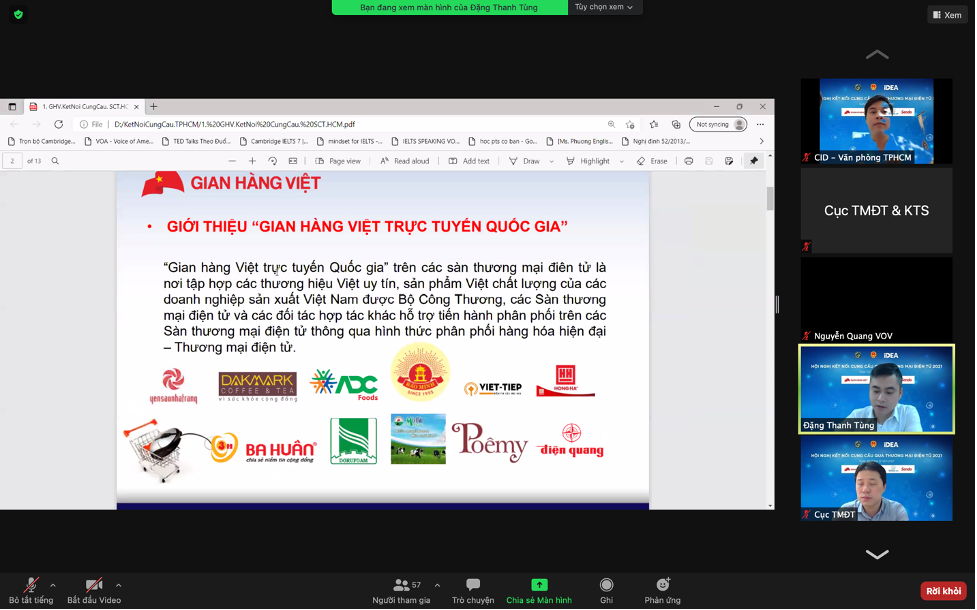Viewport: 977px width, 610px height.
Task: Select Cục TMĐT participant video thumbnail
Action: (877, 478)
